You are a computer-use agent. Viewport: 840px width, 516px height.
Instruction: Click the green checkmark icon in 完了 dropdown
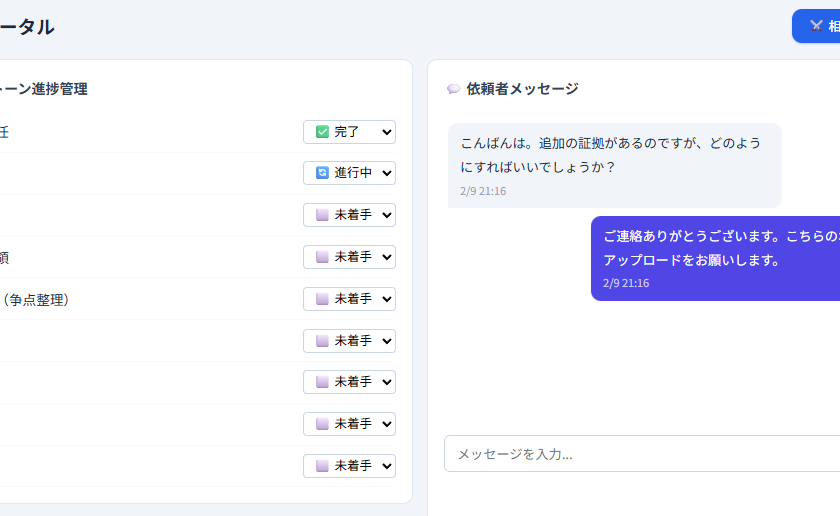click(x=322, y=132)
